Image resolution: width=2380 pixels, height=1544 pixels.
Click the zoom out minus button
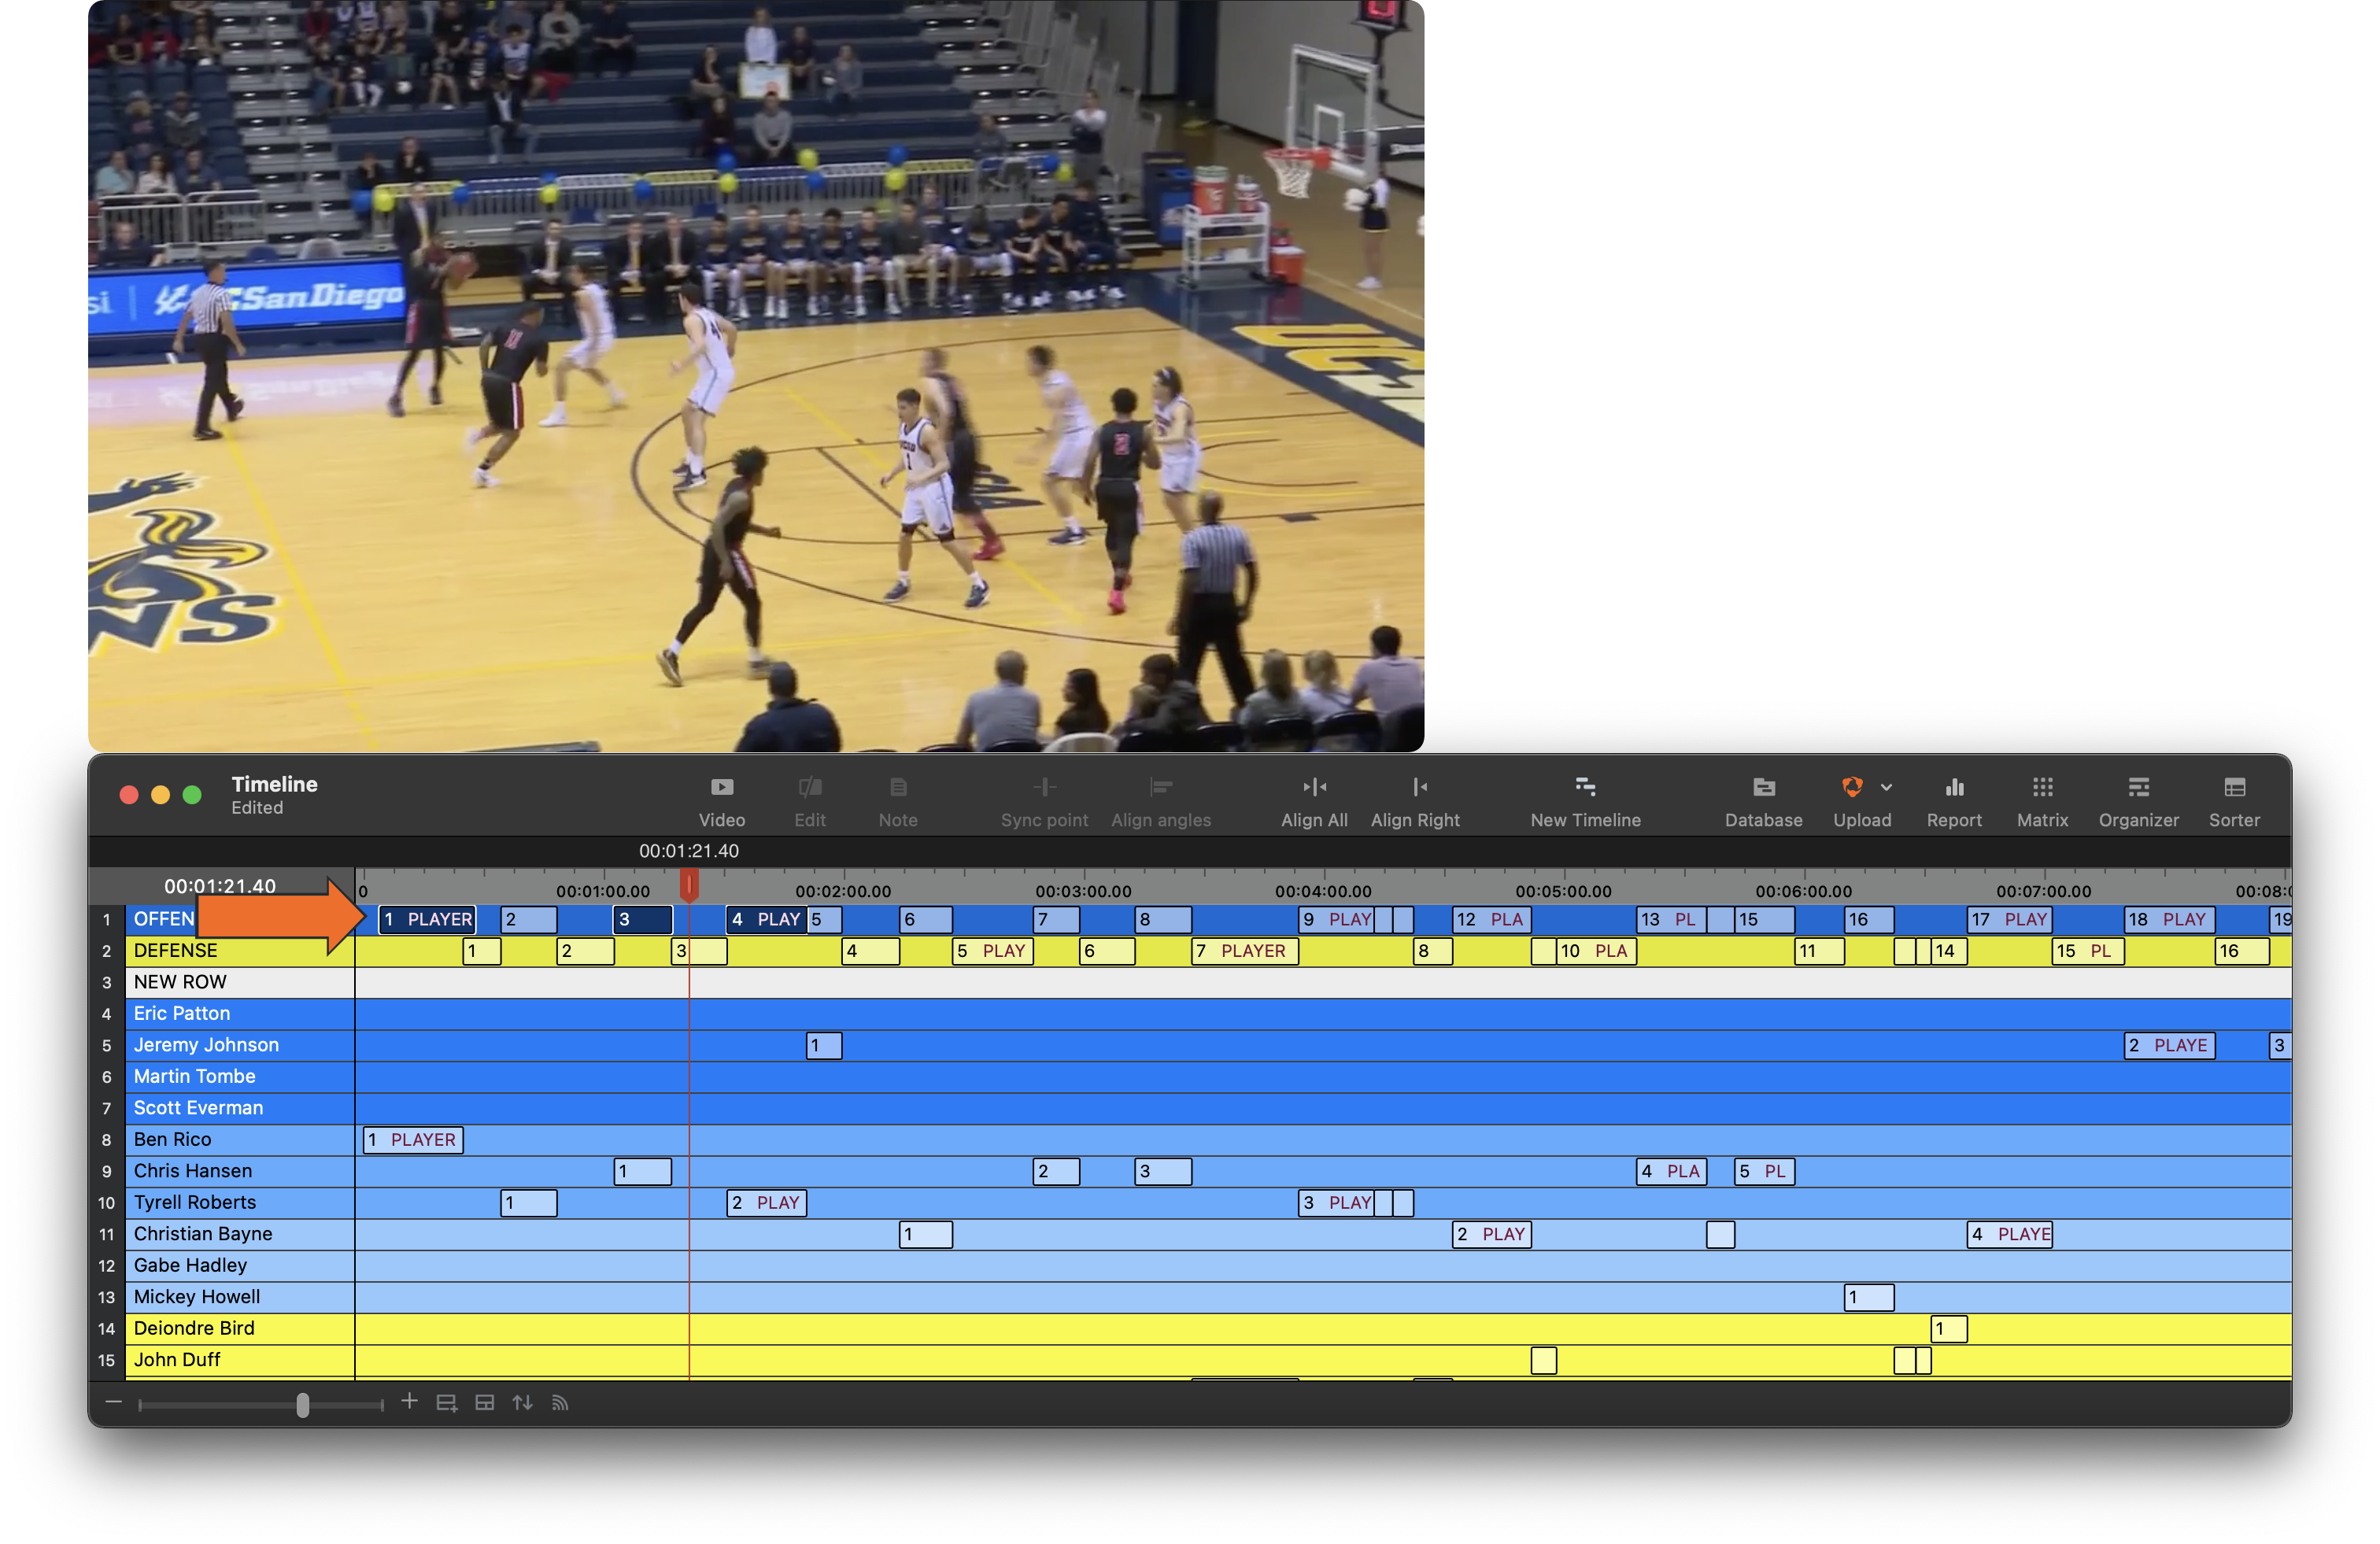tap(113, 1402)
